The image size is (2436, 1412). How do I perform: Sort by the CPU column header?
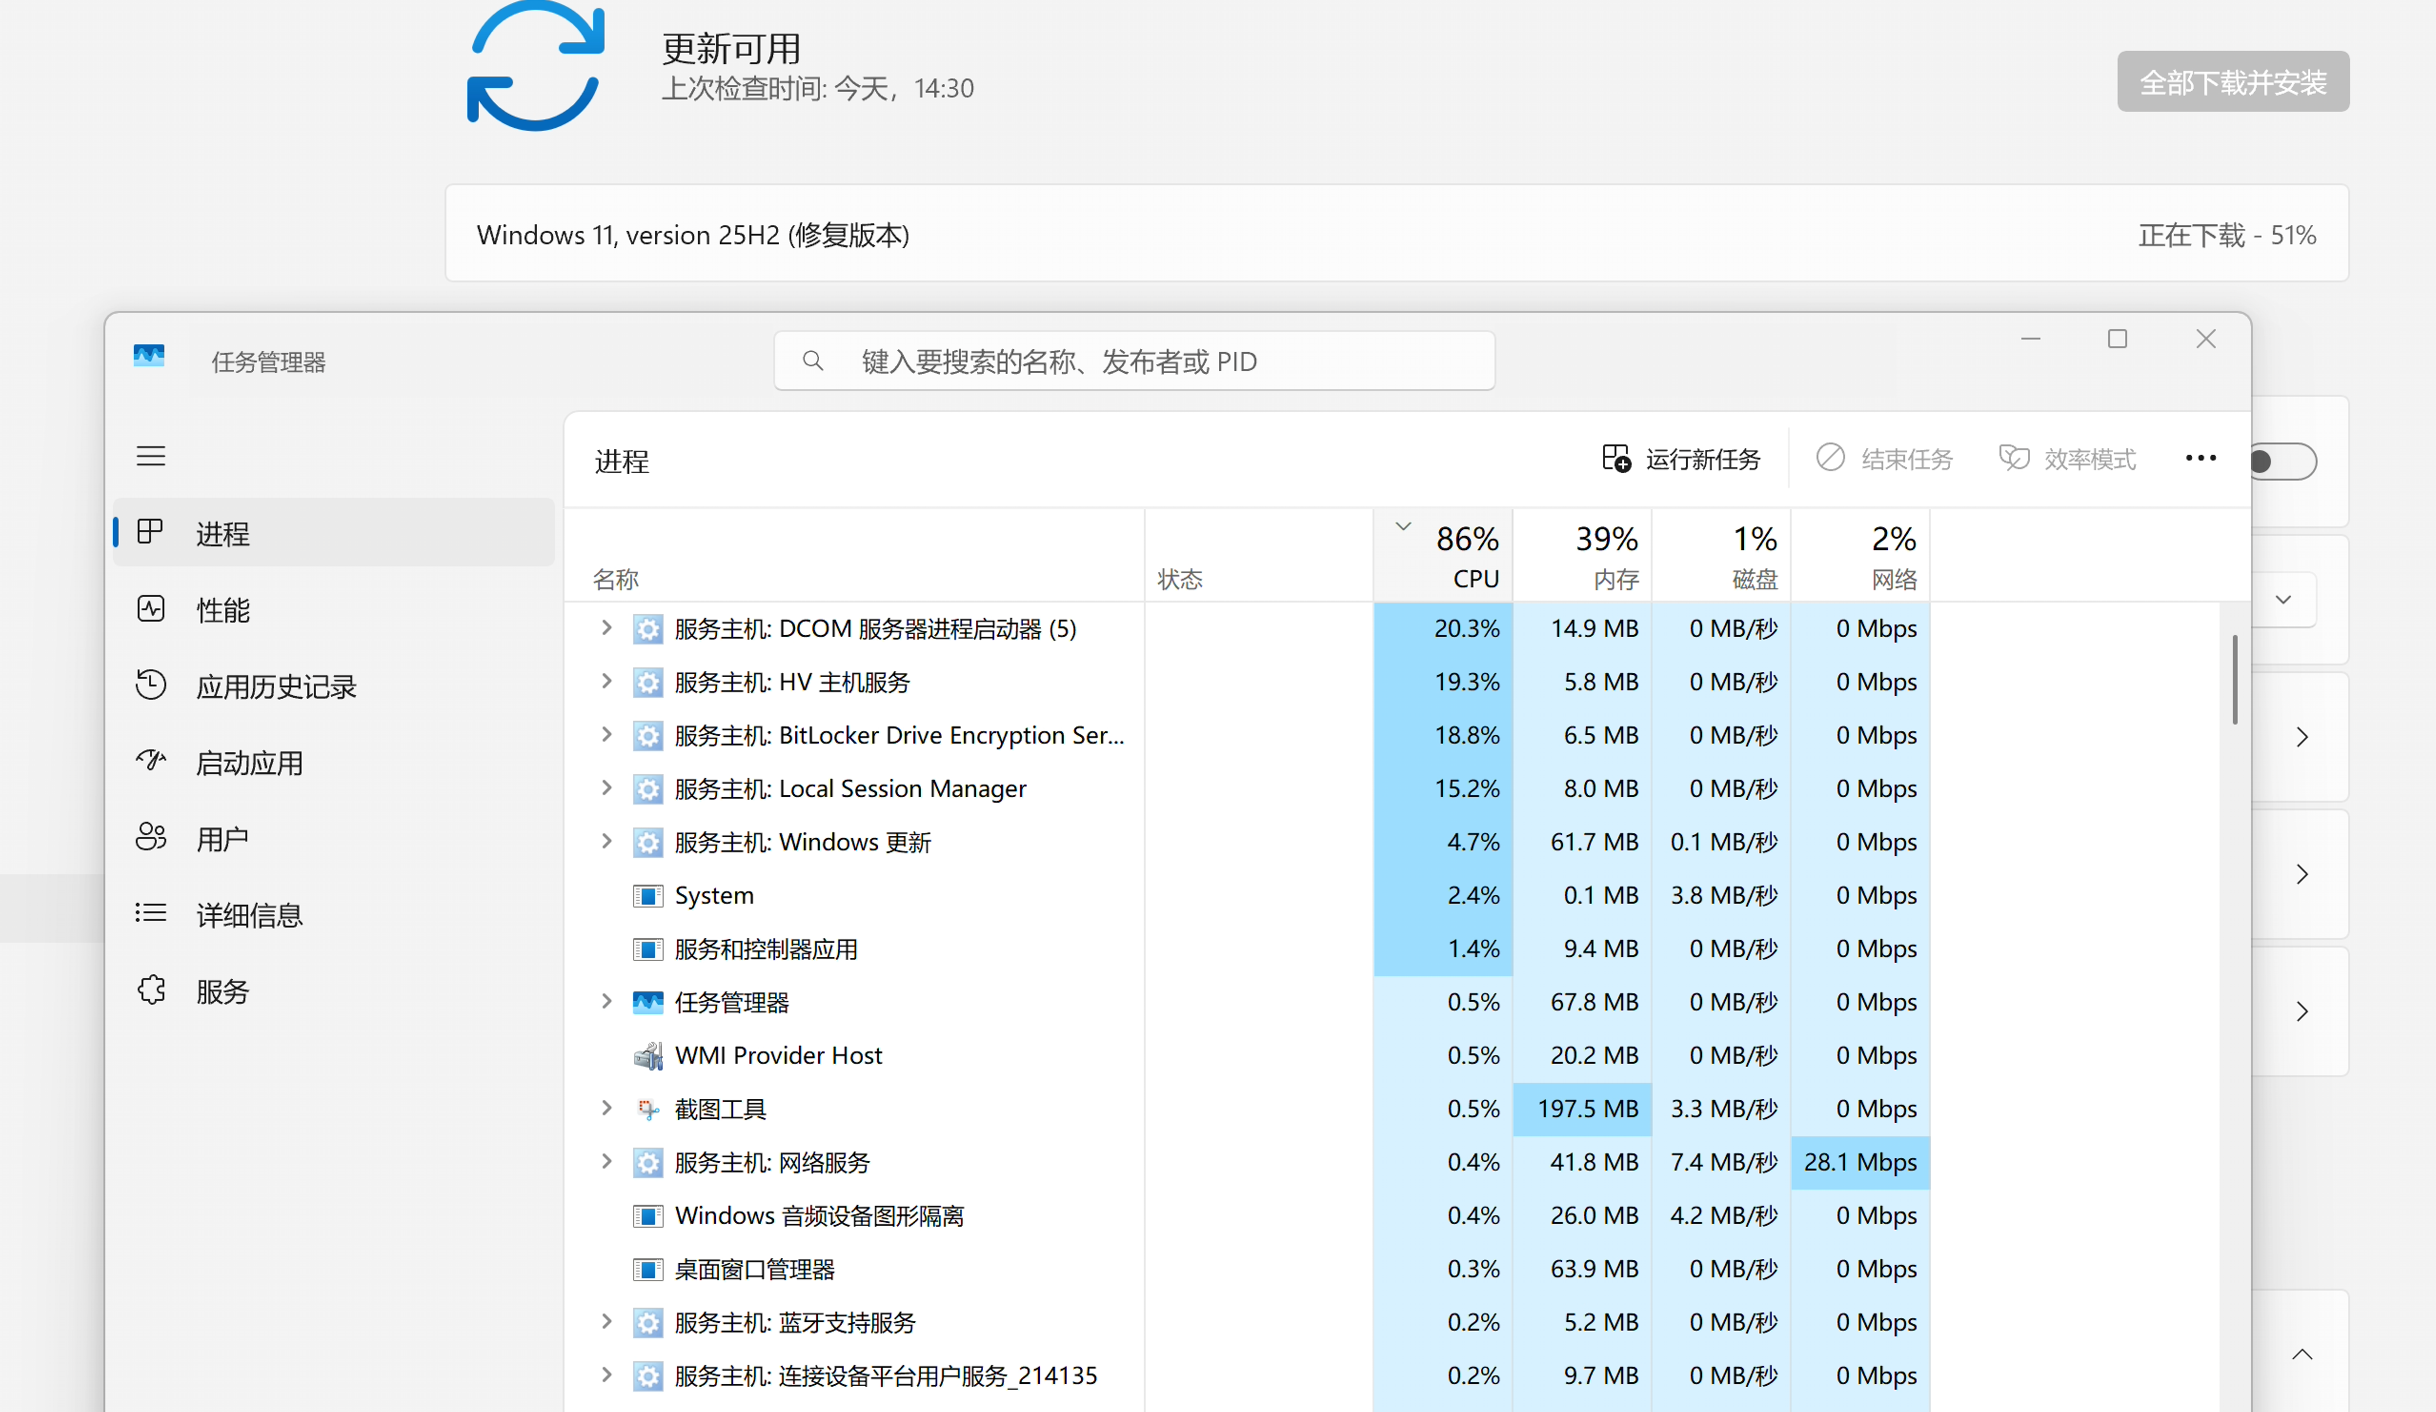1443,555
